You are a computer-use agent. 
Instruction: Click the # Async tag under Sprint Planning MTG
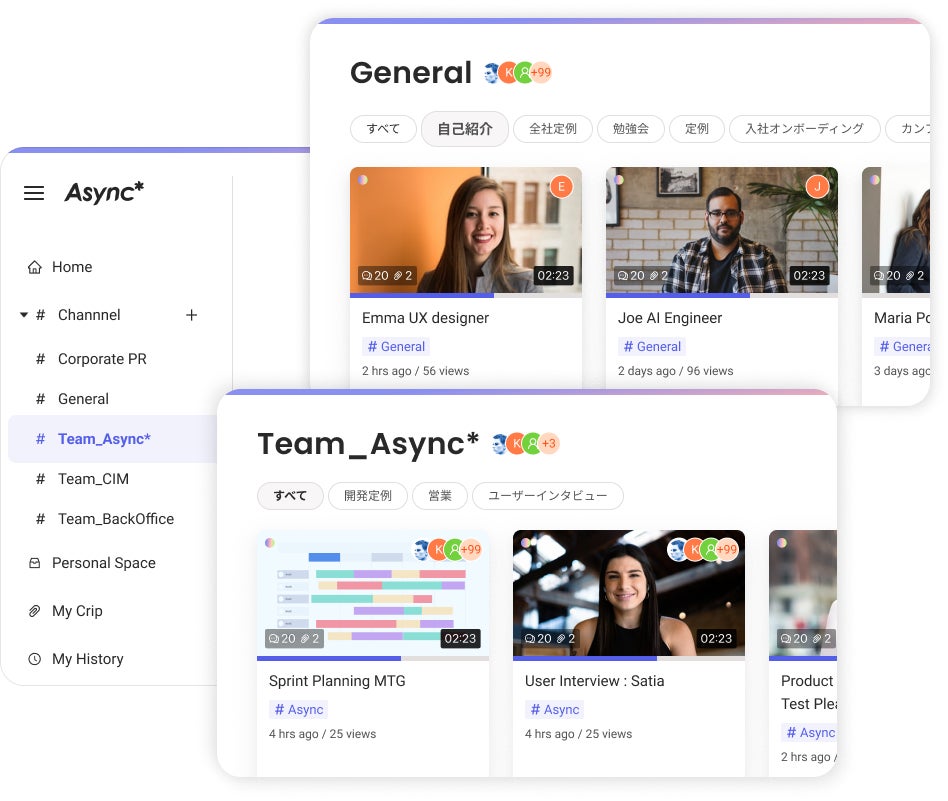(299, 709)
